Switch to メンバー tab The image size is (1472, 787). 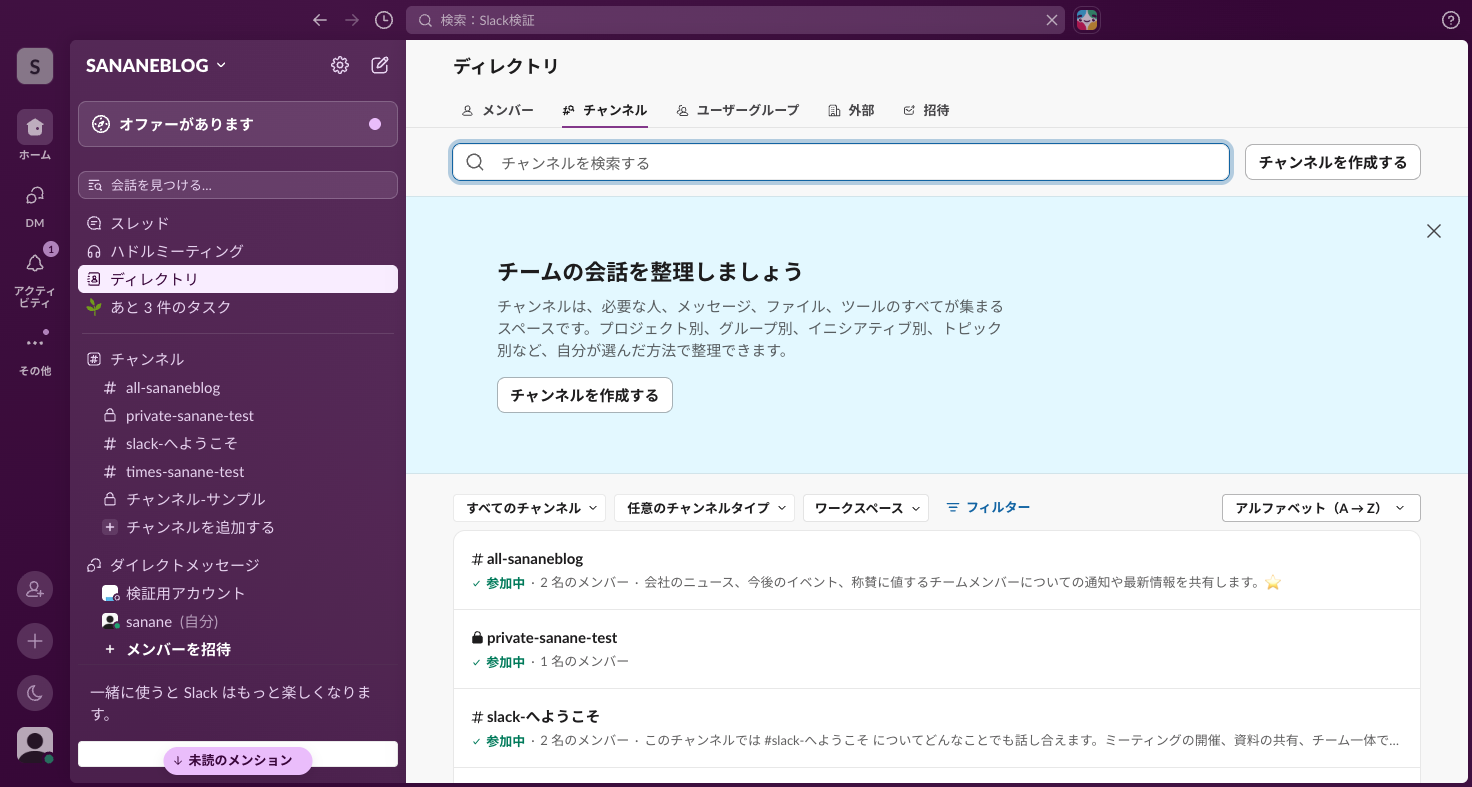[x=498, y=110]
